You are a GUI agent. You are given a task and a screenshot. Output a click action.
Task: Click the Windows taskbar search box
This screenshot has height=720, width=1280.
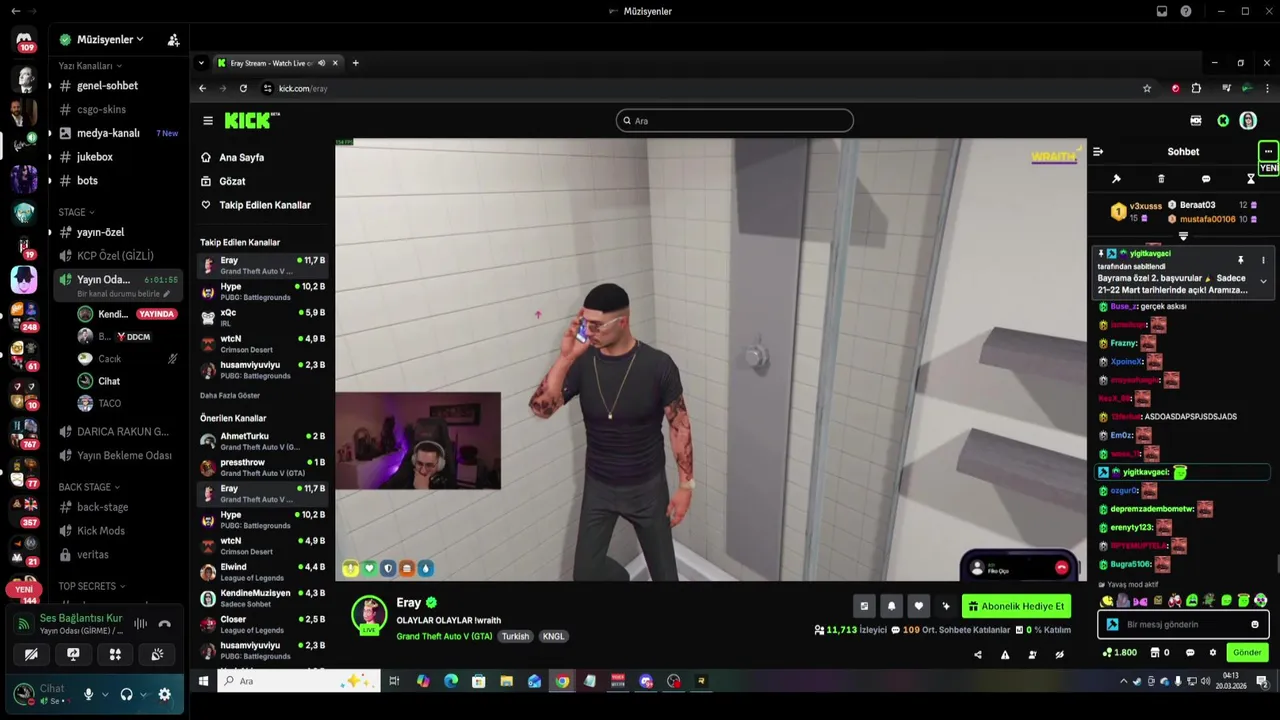click(x=298, y=681)
